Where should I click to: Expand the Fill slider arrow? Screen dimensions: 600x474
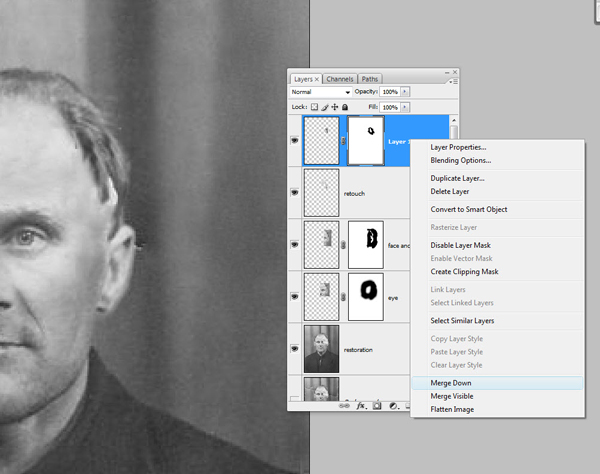pos(406,107)
